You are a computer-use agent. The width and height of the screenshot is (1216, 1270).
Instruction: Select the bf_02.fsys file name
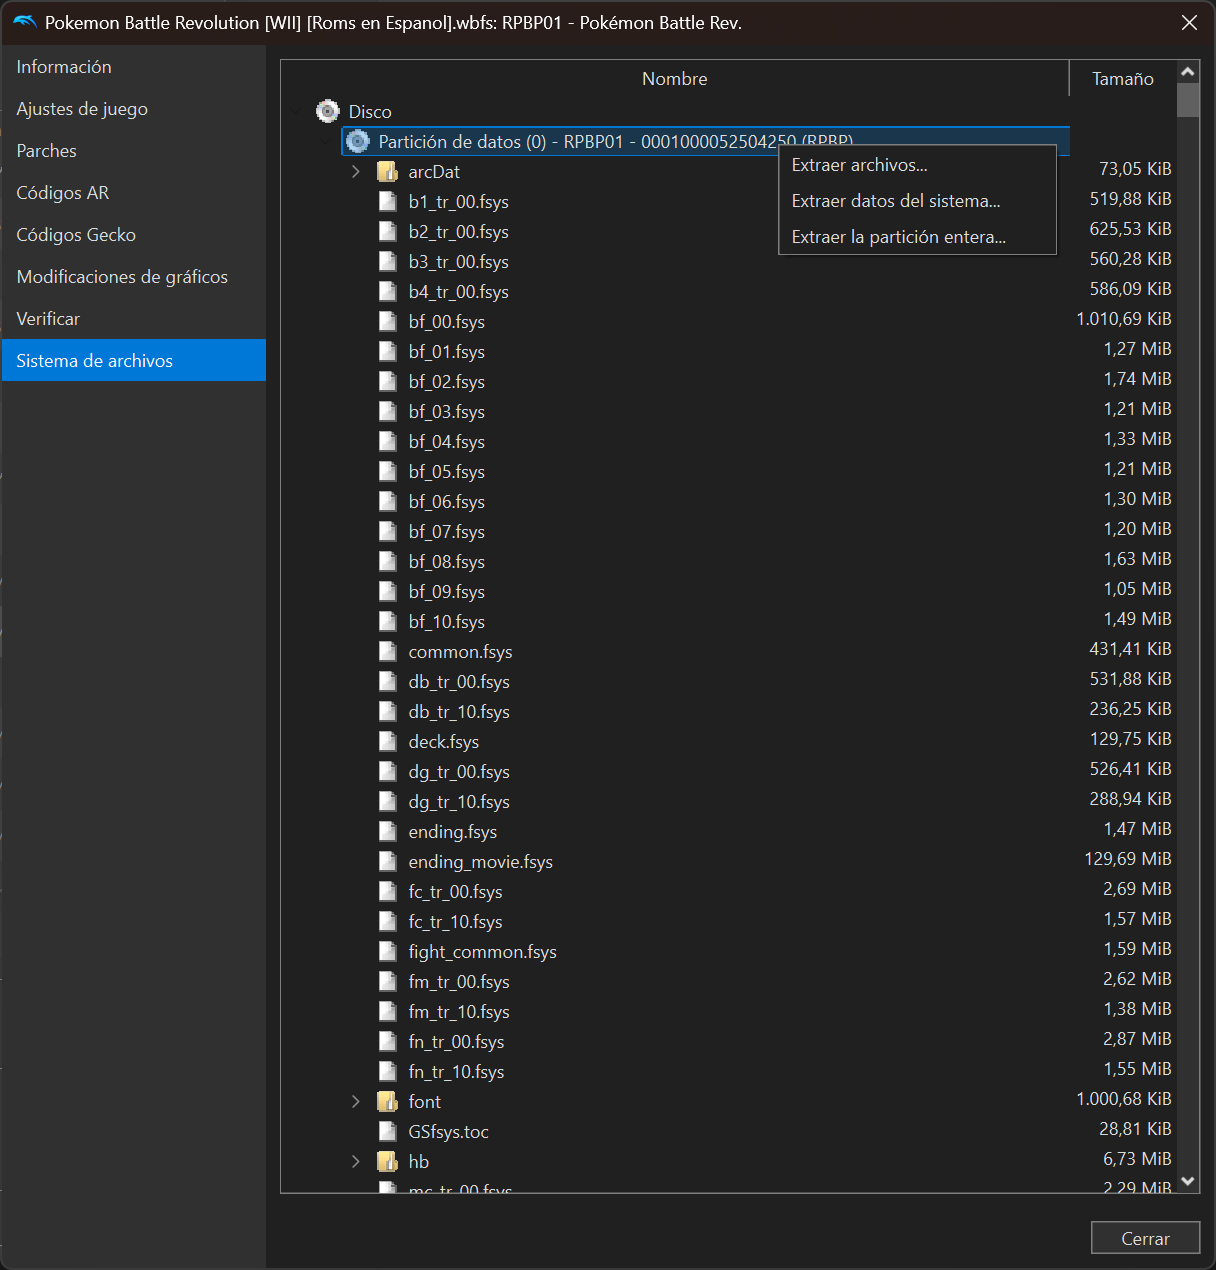click(446, 381)
